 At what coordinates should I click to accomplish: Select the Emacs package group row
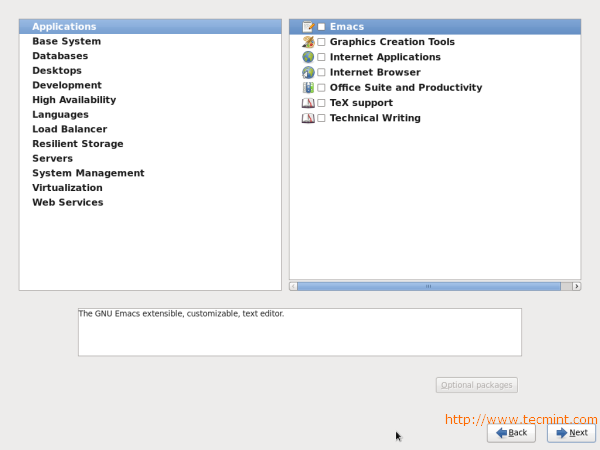[x=435, y=26]
